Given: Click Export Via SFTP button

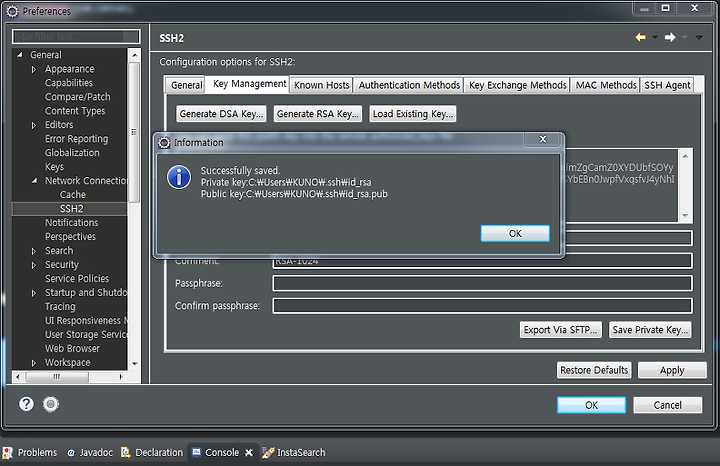Looking at the screenshot, I should coord(561,330).
